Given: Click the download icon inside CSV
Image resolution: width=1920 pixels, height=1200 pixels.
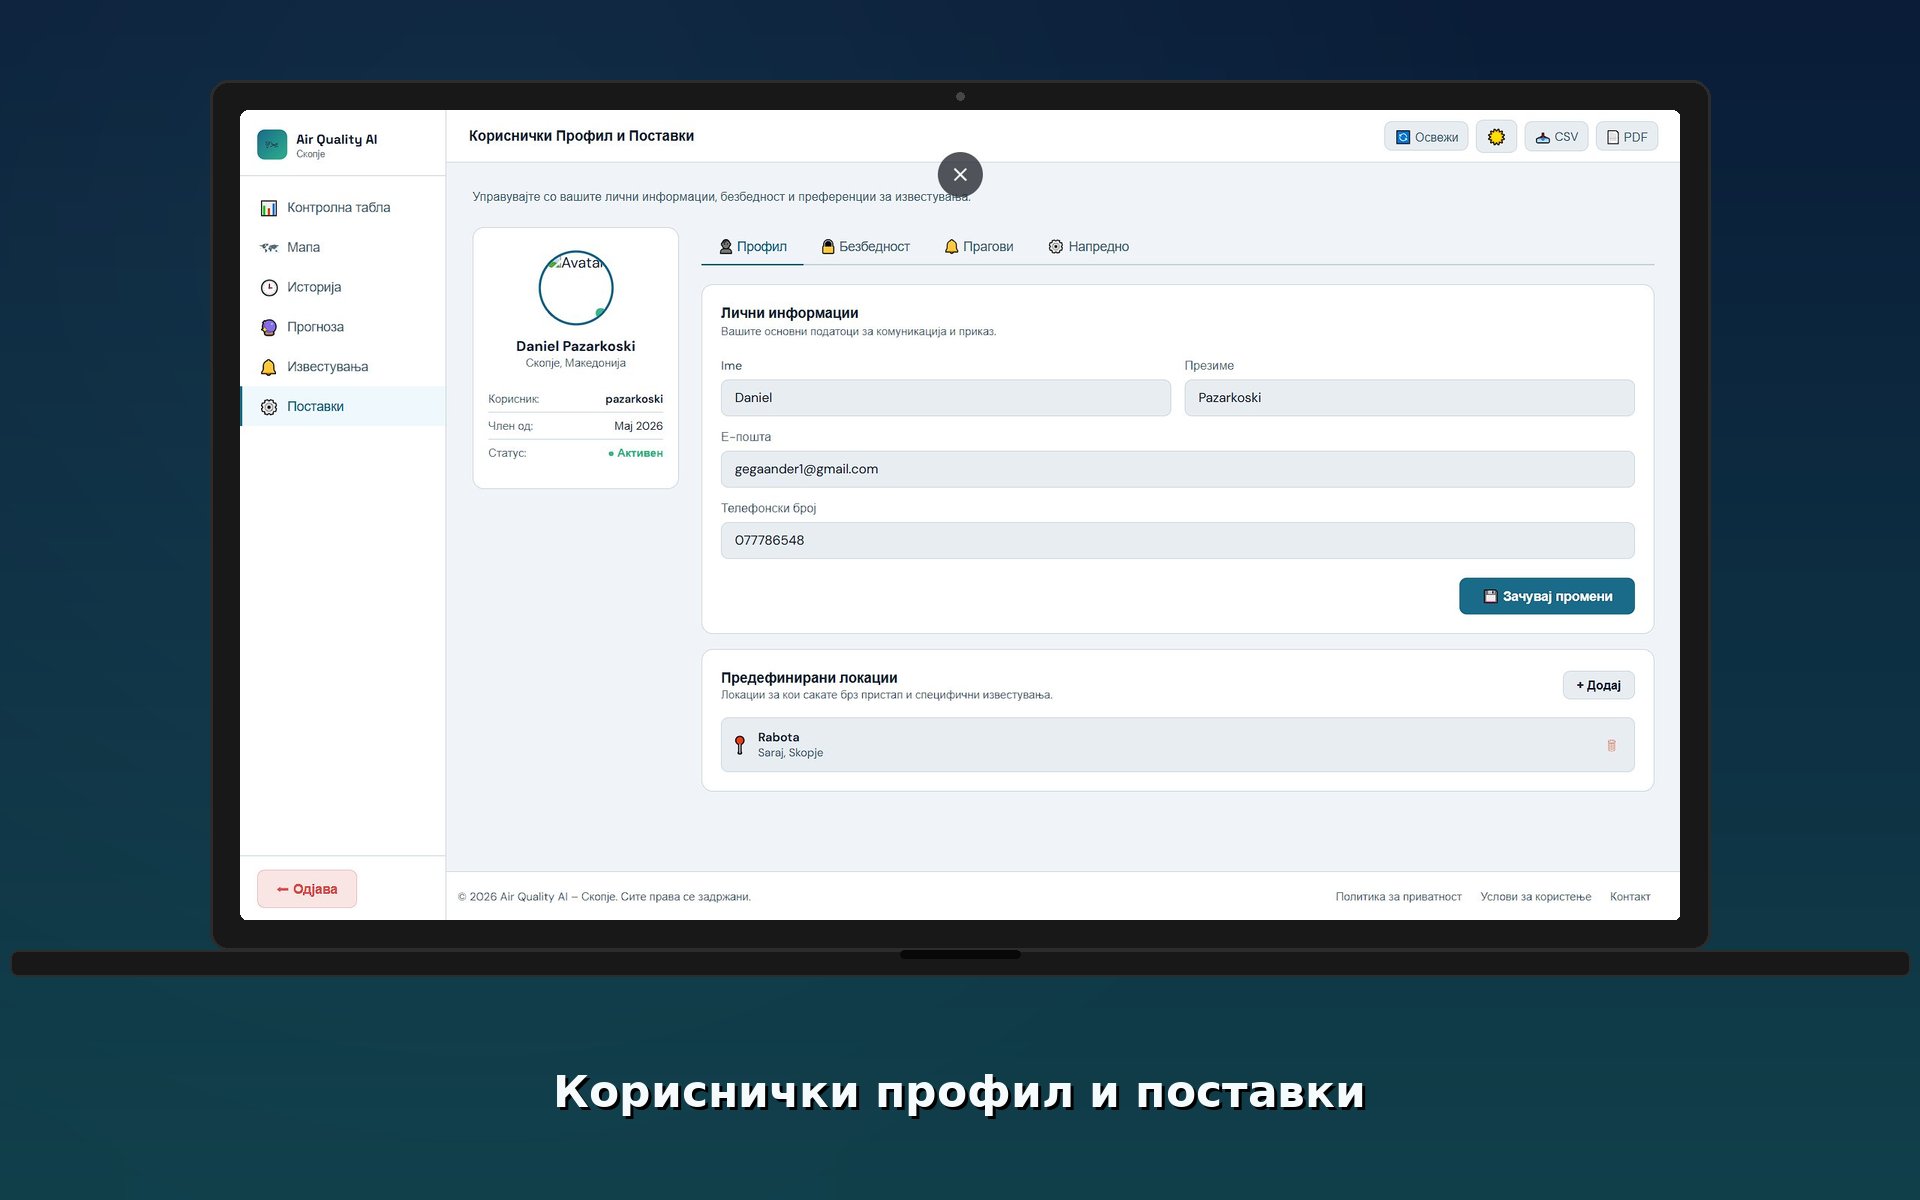Looking at the screenshot, I should pos(1543,137).
